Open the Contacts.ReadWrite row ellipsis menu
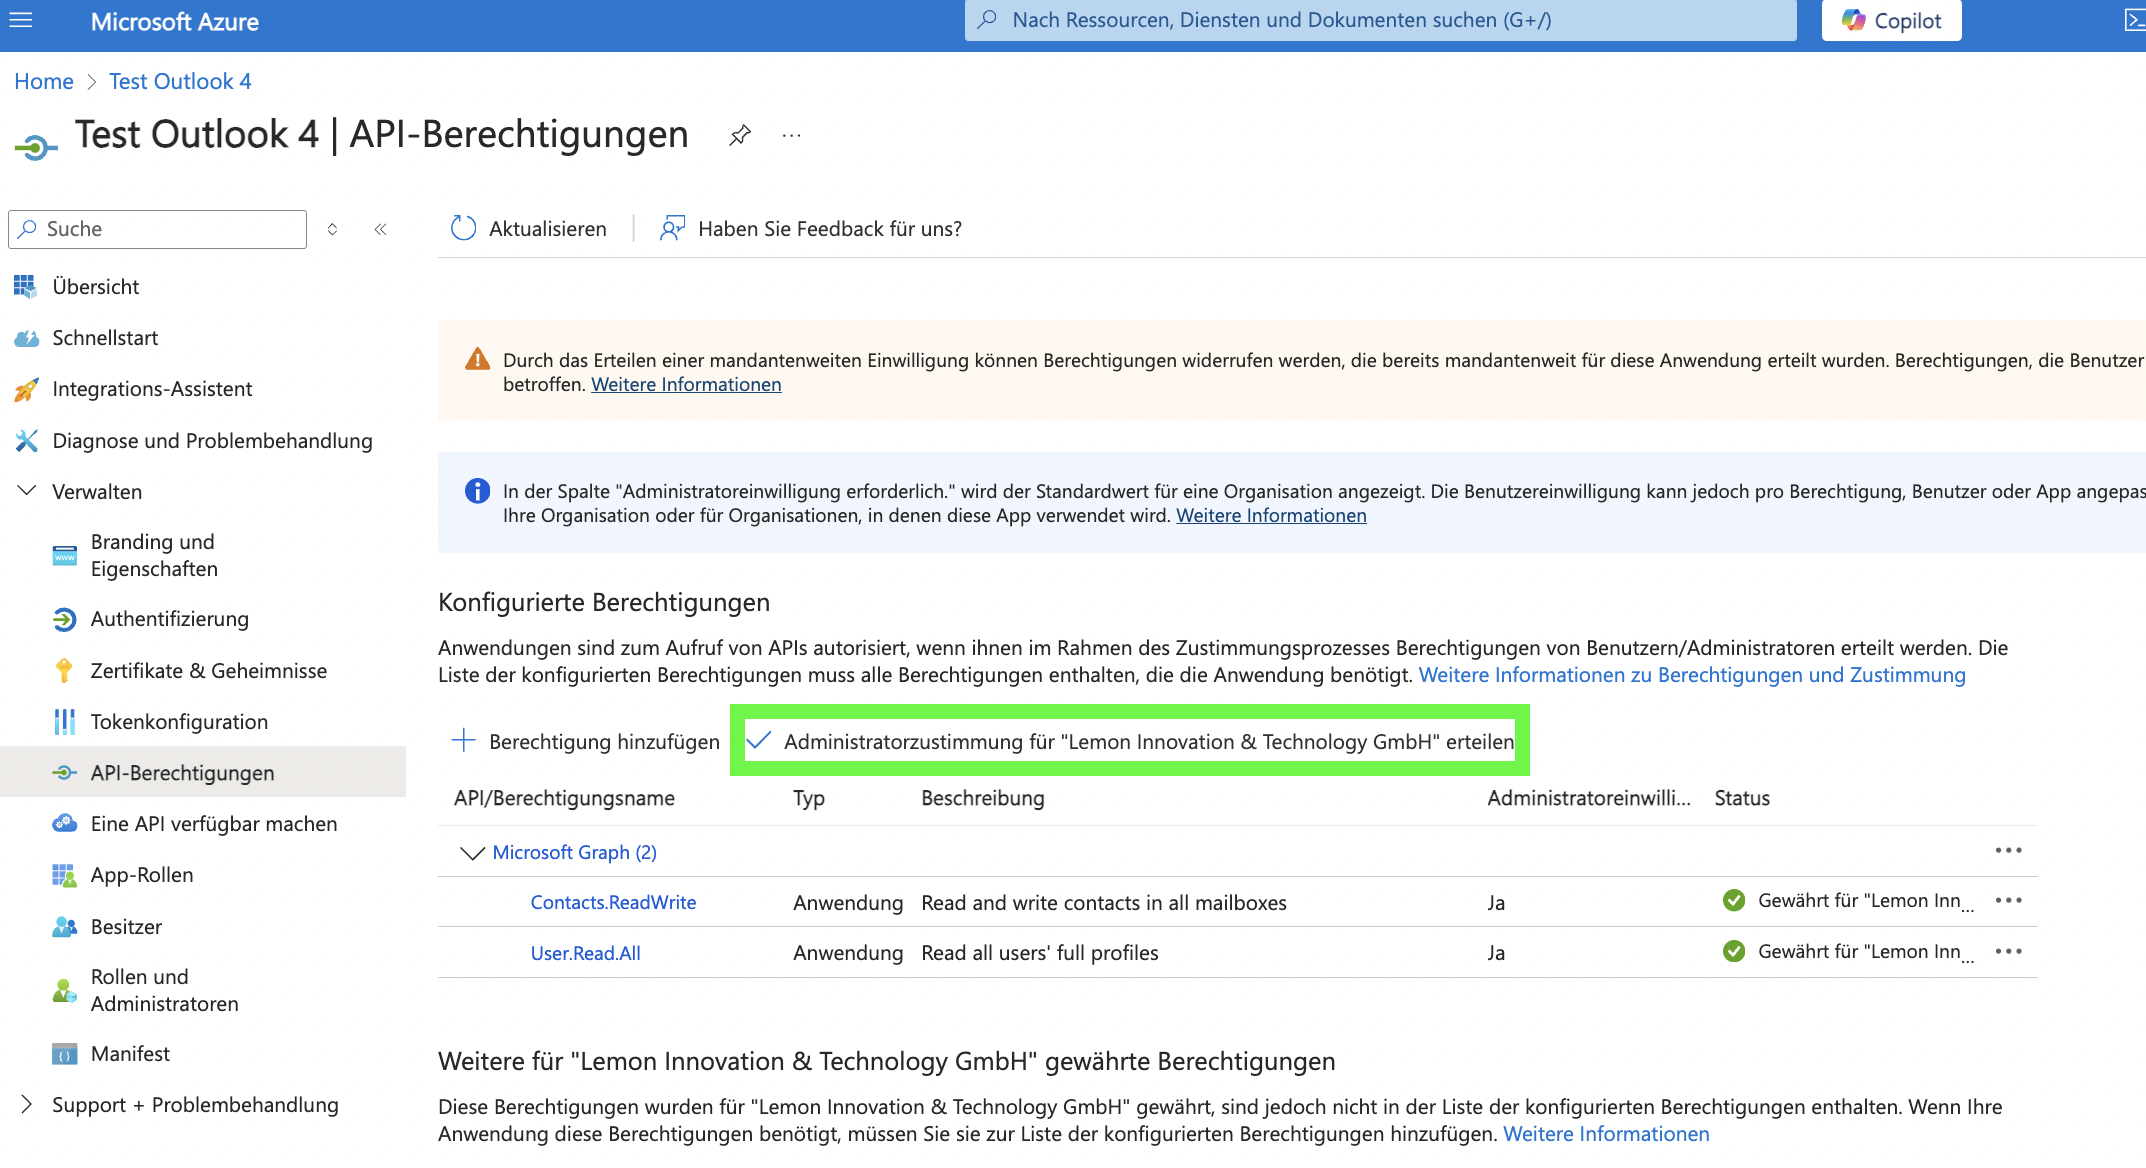 point(2008,901)
